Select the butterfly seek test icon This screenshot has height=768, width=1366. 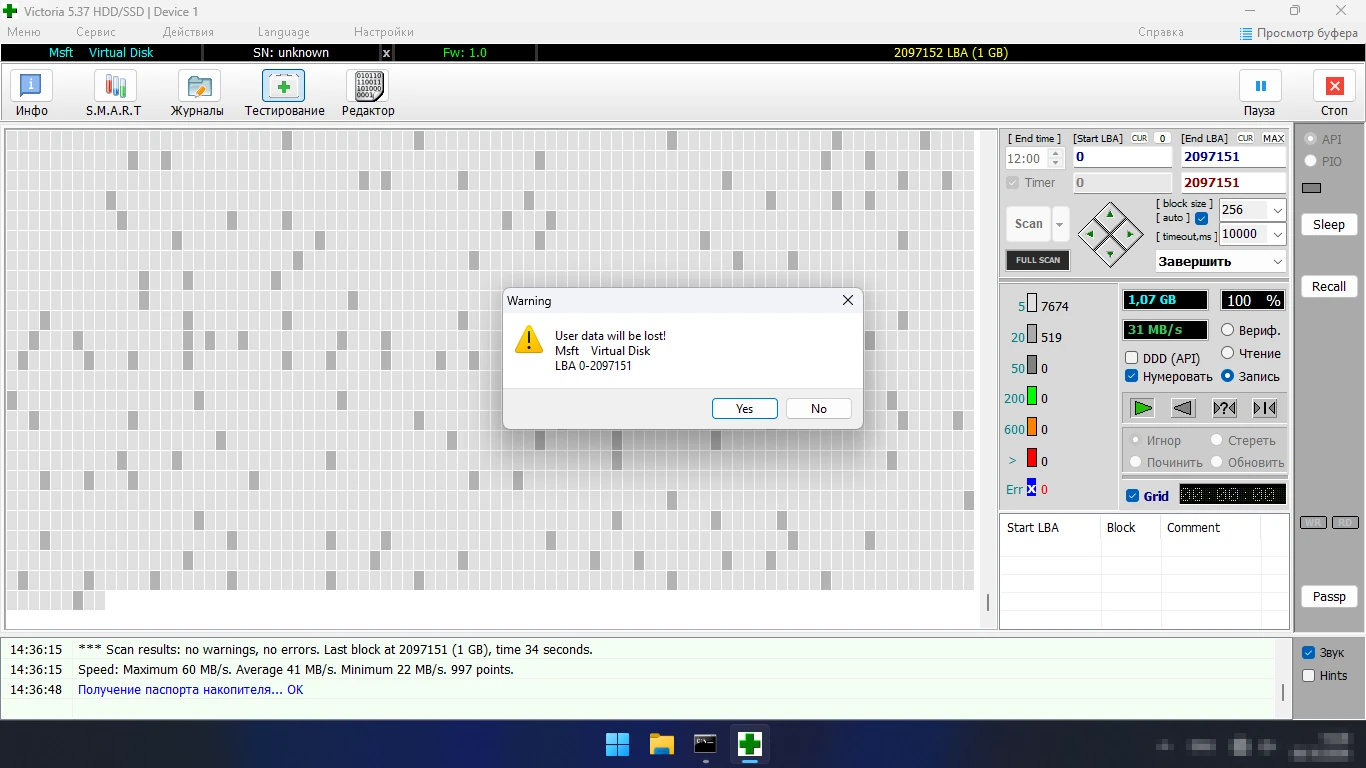click(x=1264, y=407)
